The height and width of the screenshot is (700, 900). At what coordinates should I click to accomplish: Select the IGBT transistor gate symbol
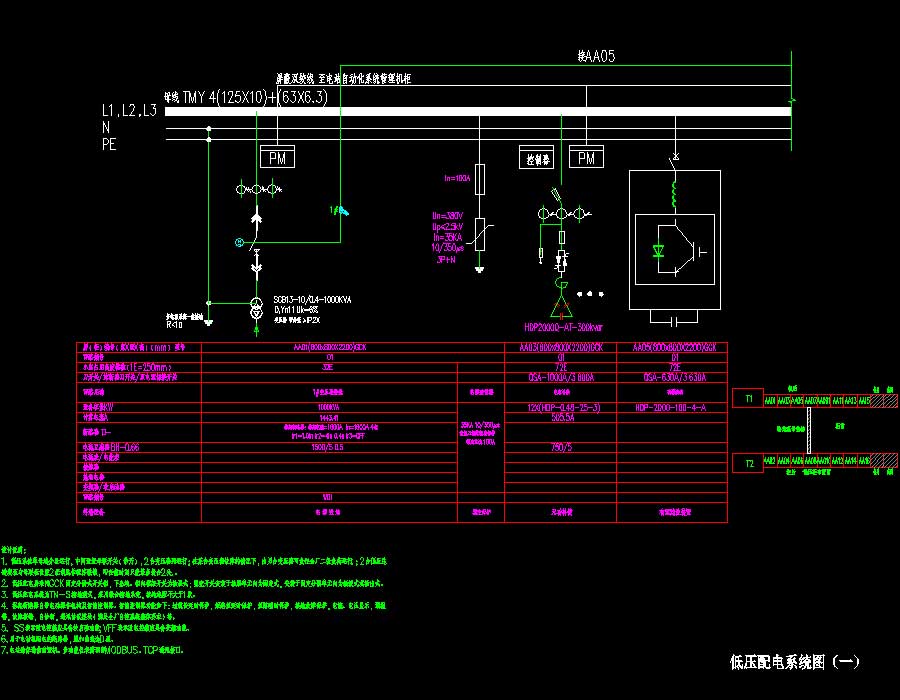[698, 251]
